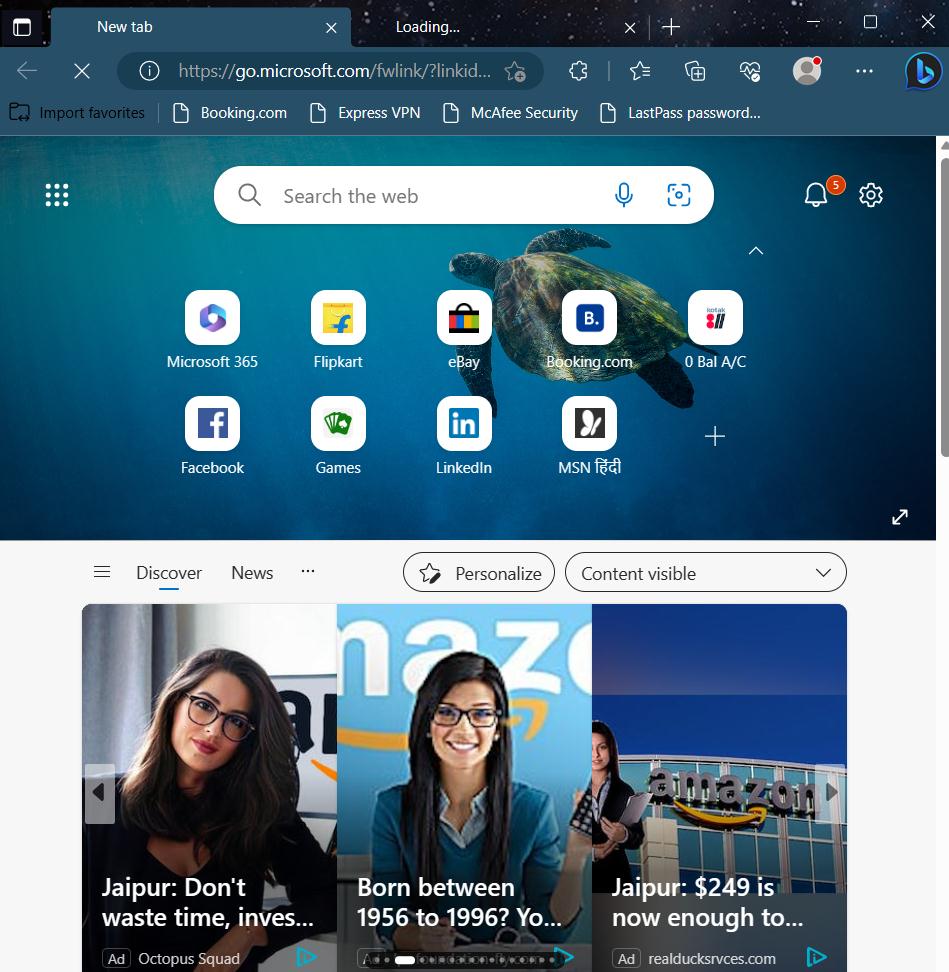Open the Favorites list
This screenshot has height=972, width=949.
(640, 71)
